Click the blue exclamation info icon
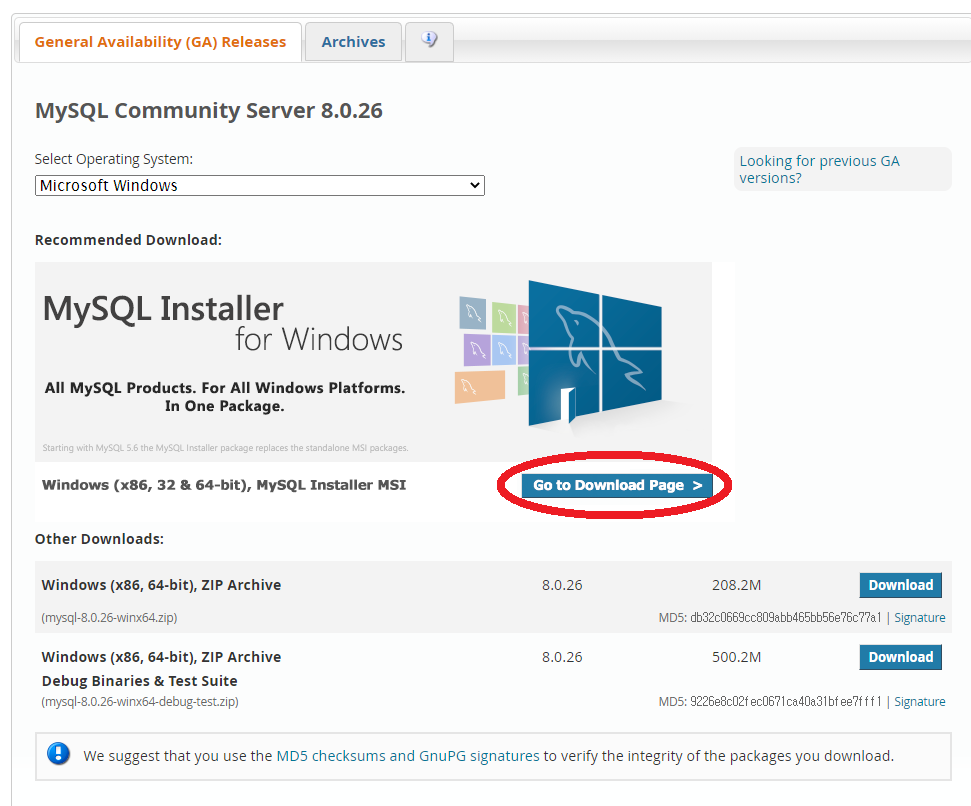Screen dimensions: 971x806 point(58,754)
